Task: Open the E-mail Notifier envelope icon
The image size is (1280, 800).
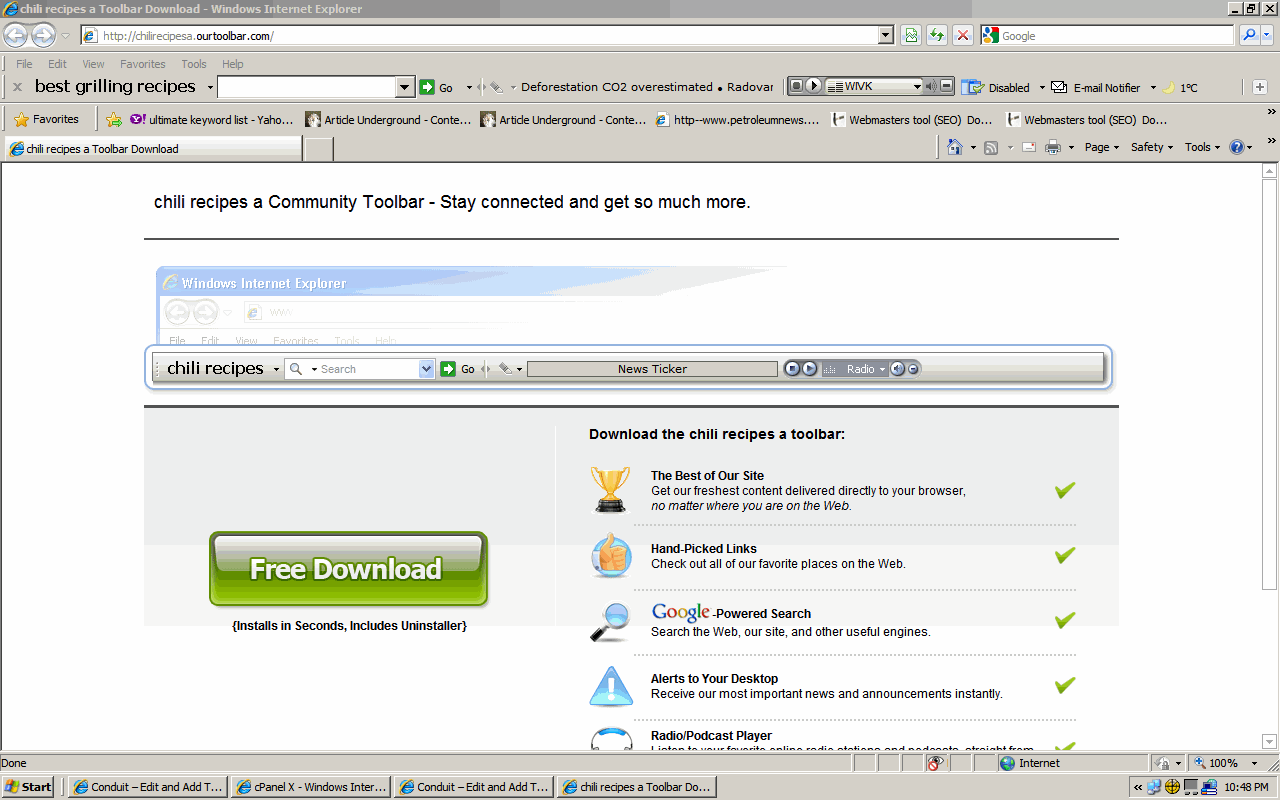Action: click(x=1059, y=87)
